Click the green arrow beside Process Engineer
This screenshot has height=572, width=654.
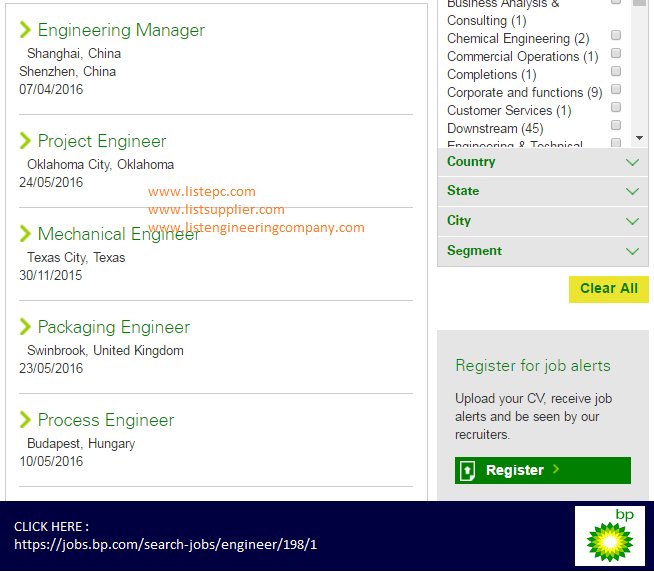click(25, 420)
